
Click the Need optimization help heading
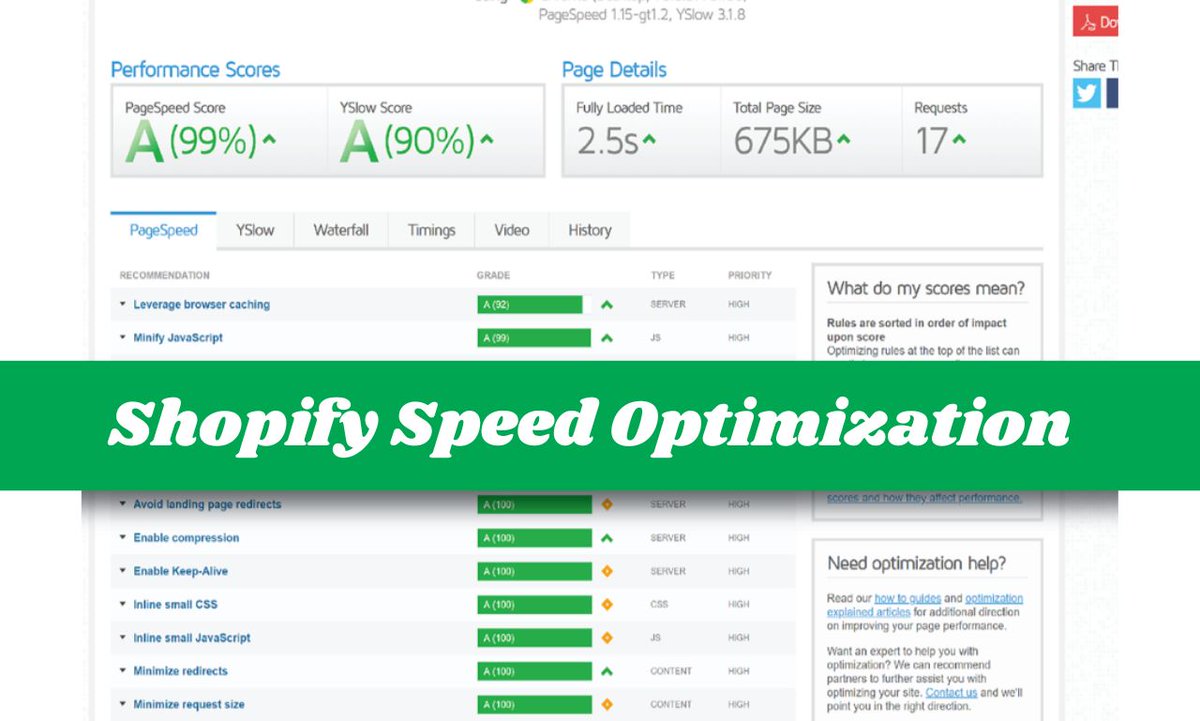coord(917,563)
